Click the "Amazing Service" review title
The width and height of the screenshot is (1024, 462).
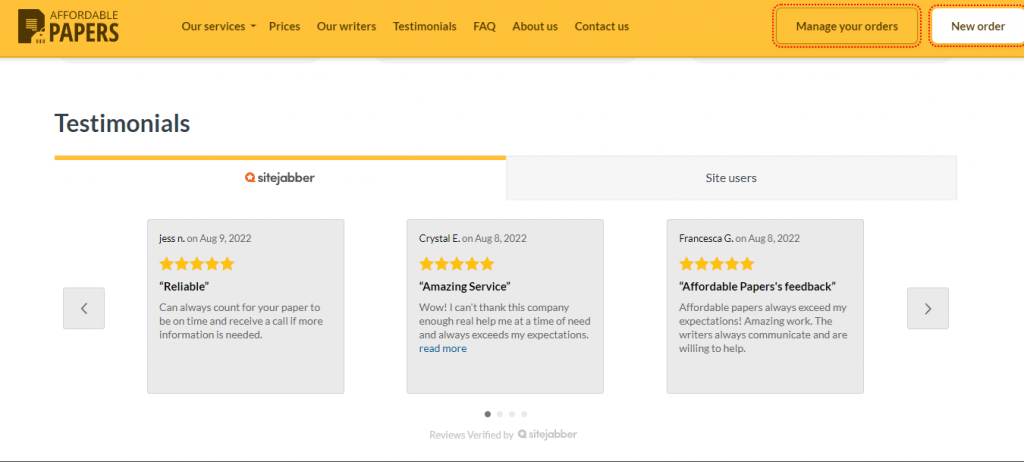click(465, 286)
